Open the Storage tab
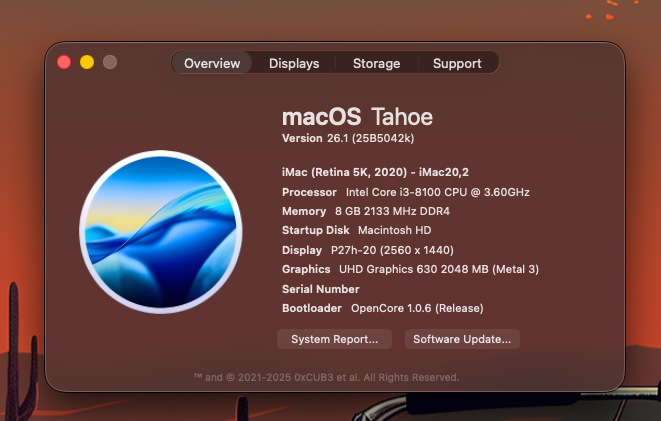 point(376,63)
